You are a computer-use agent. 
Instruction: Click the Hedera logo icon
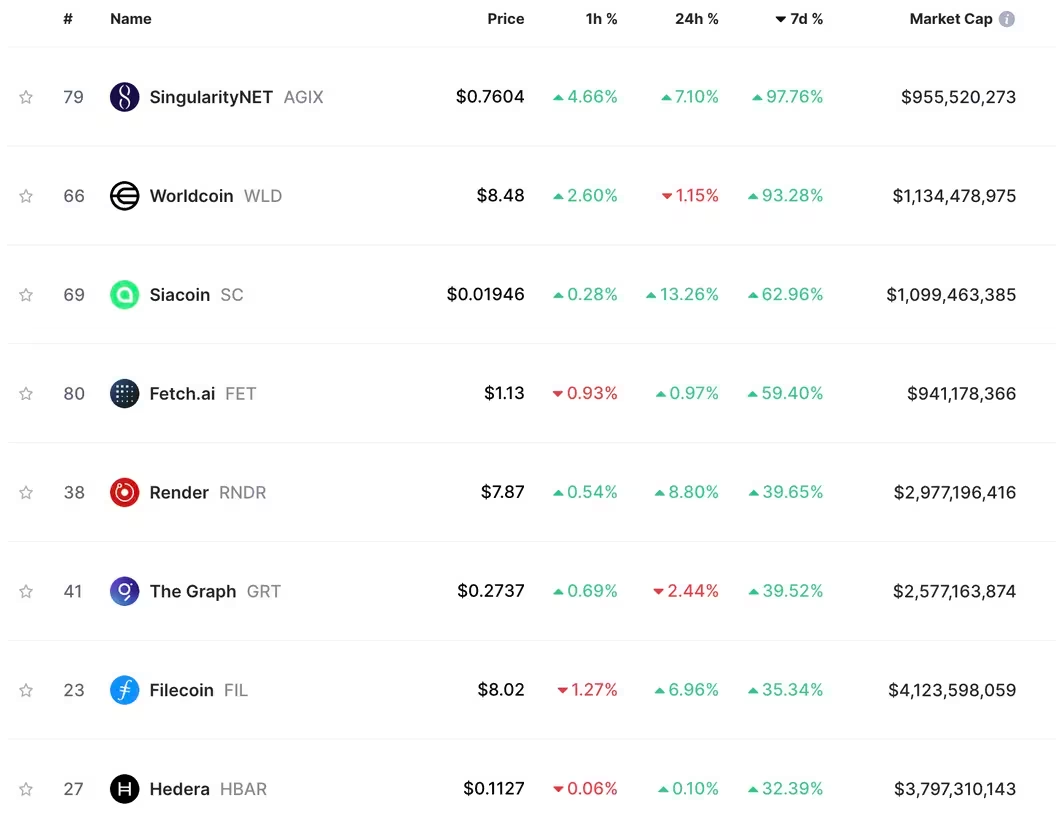124,789
